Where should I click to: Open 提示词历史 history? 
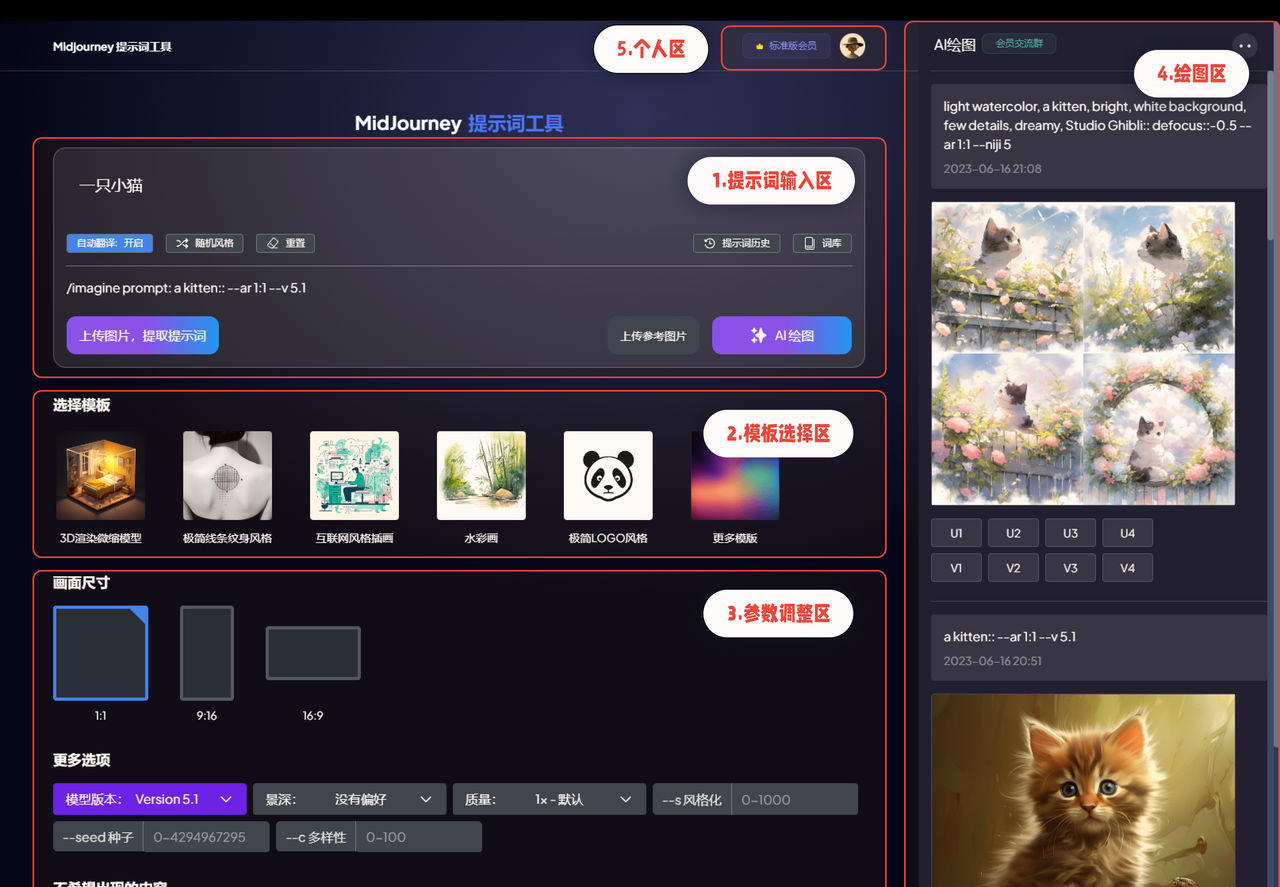[x=737, y=243]
